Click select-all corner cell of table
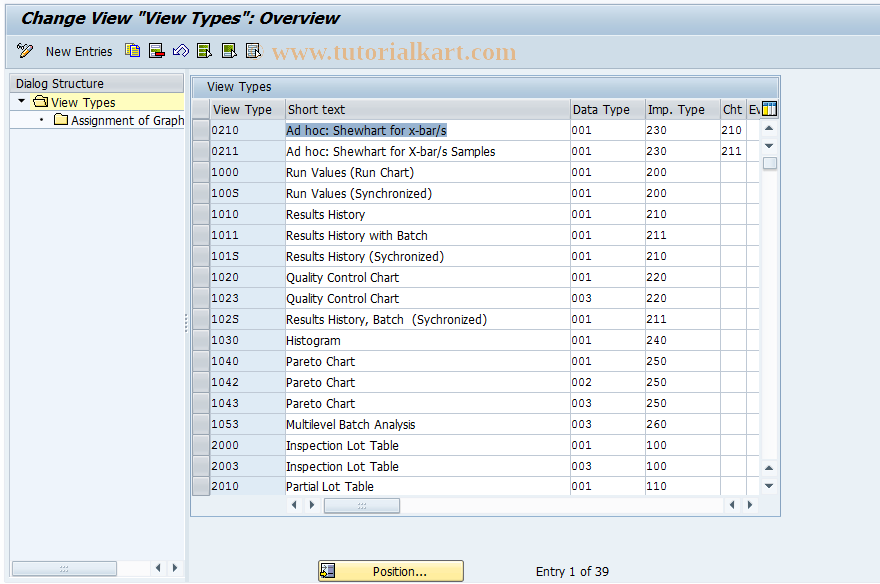880x584 pixels. click(201, 109)
